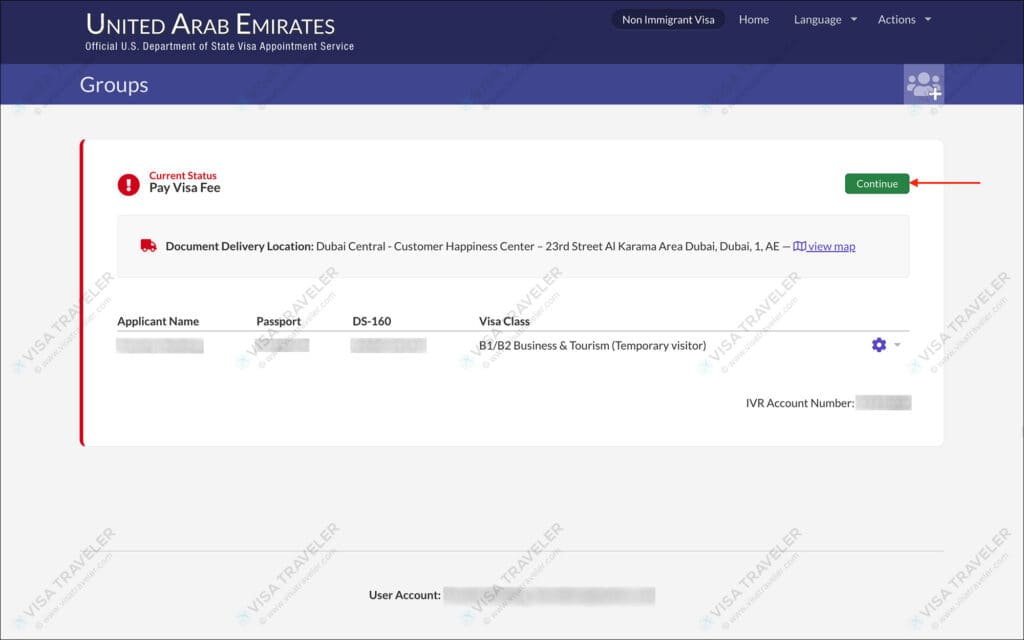Click the Pay Visa Fee status text

click(x=185, y=188)
